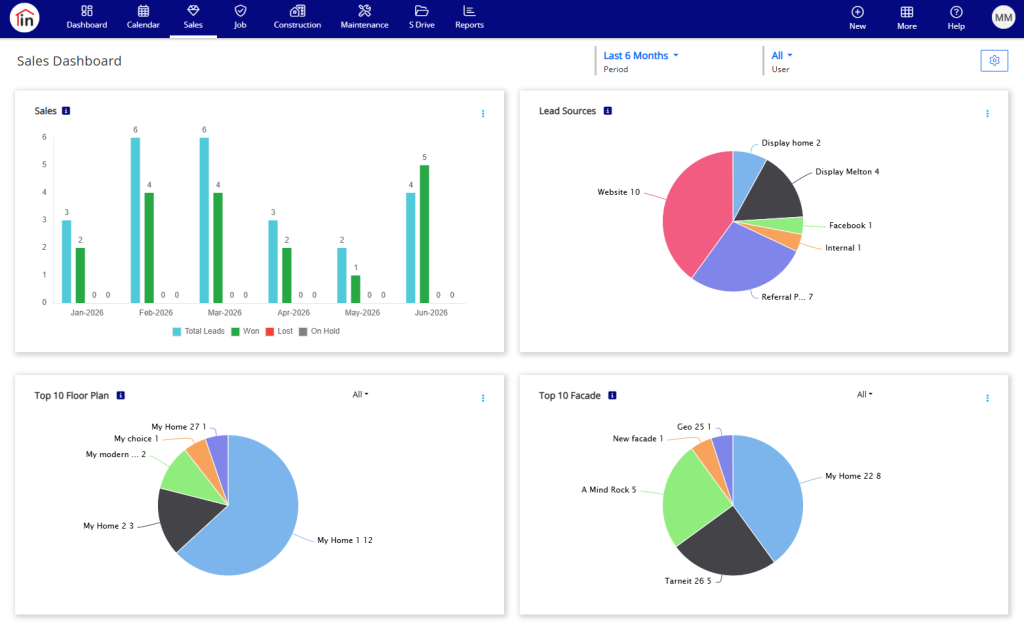Open the Calendar icon in top navigation
The height and width of the screenshot is (625, 1024).
point(143,11)
